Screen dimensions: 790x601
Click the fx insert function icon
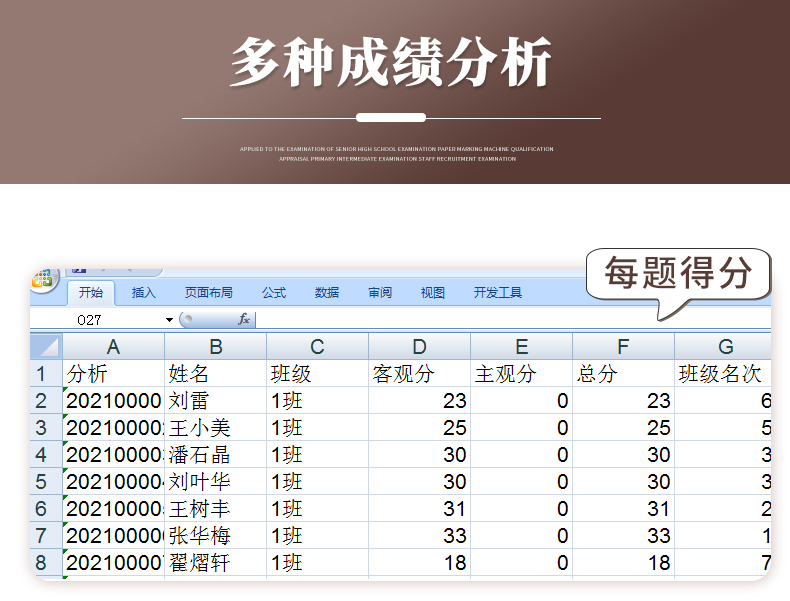point(243,319)
